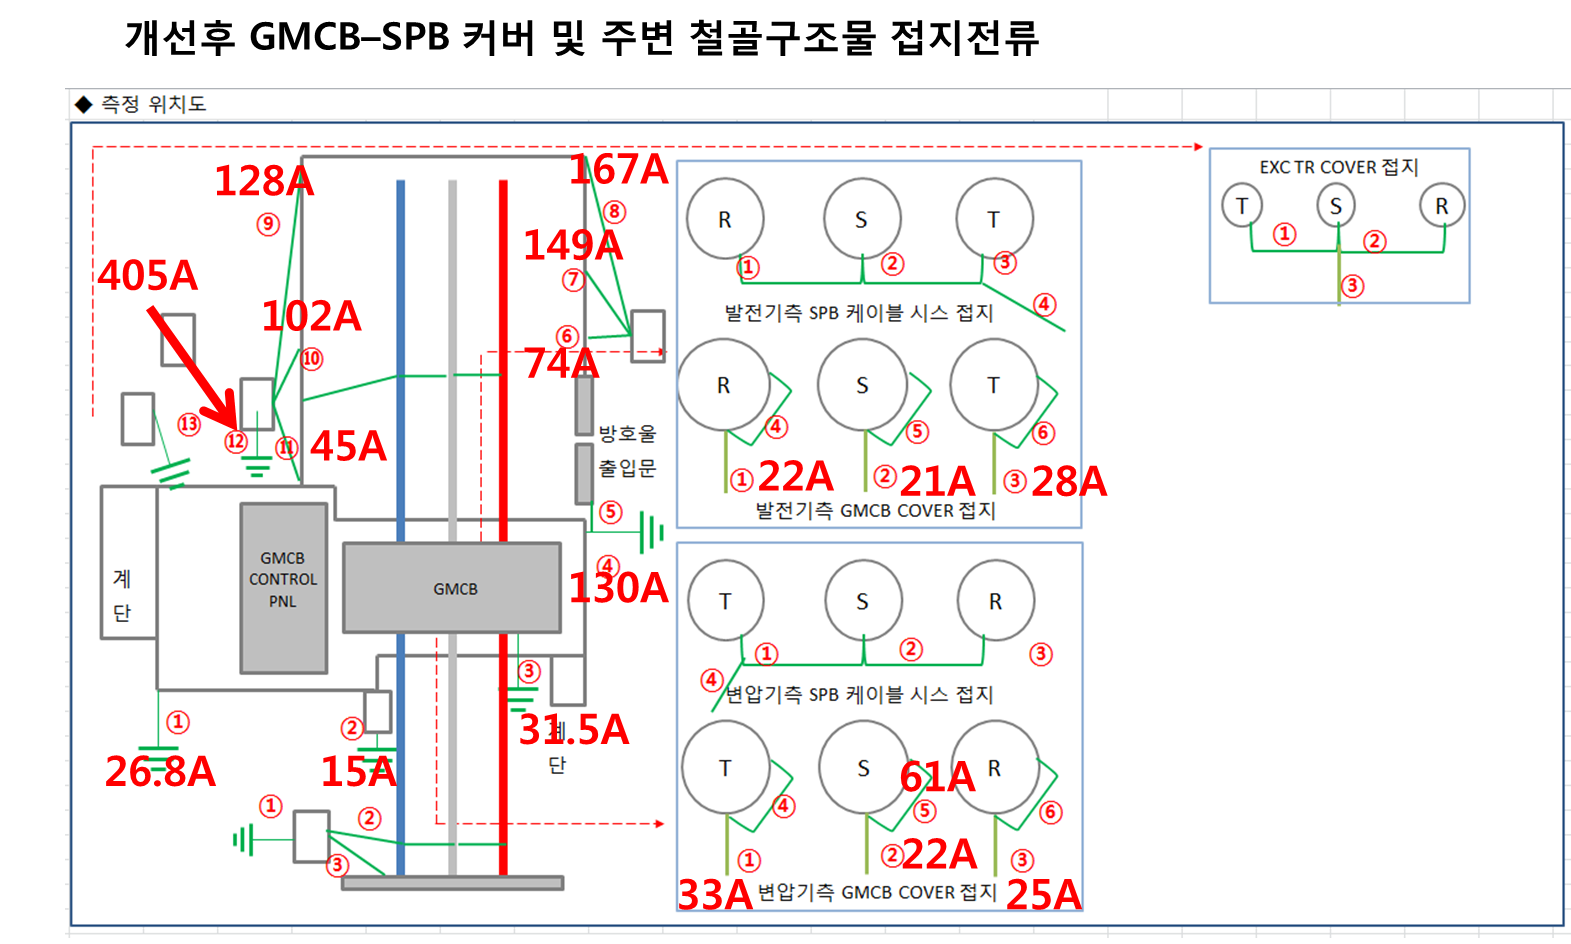Select the S circle in EXC TR COVER
Image resolution: width=1571 pixels, height=944 pixels.
tap(1335, 206)
